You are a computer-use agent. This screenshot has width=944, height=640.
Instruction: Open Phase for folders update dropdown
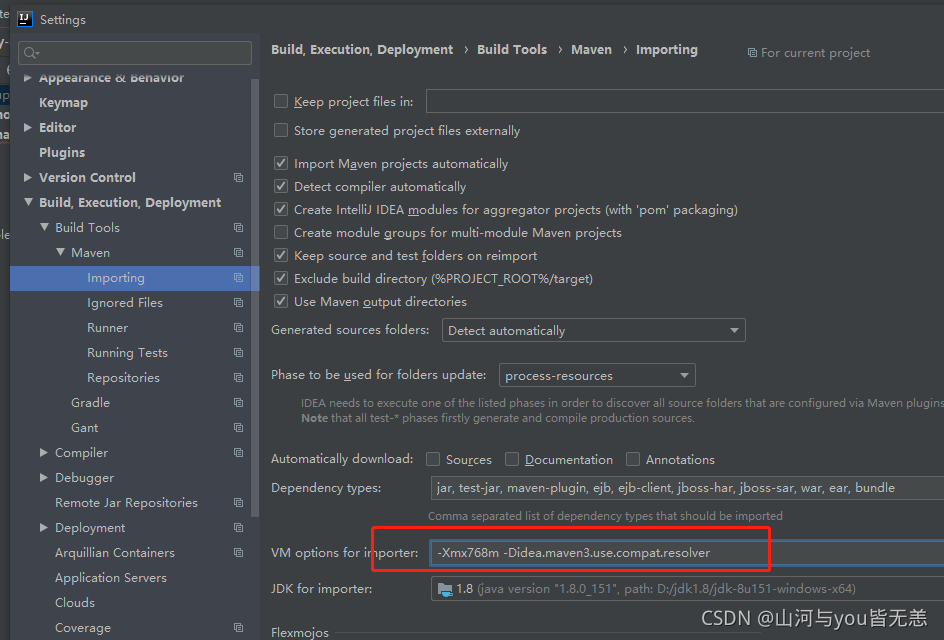click(597, 375)
